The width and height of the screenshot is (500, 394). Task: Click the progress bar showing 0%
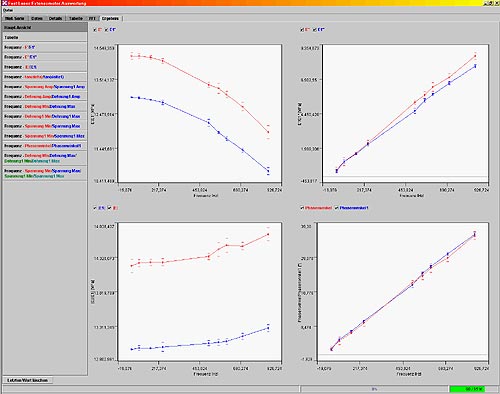coord(374,389)
